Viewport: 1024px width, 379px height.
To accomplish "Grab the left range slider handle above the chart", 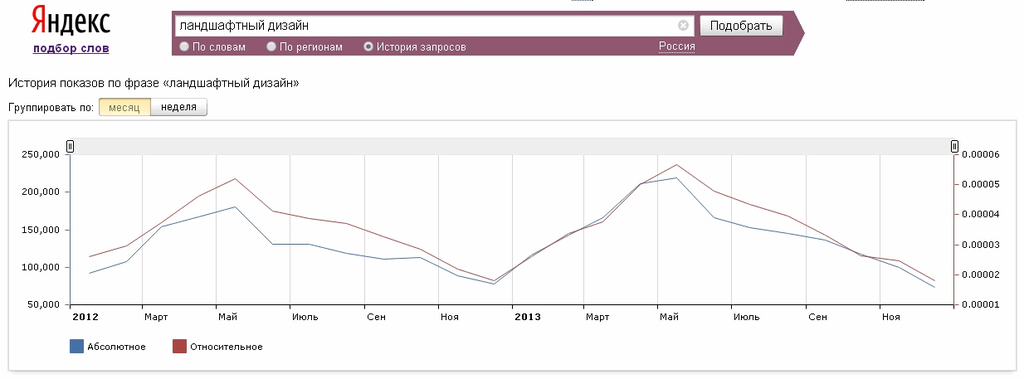I will [x=71, y=146].
